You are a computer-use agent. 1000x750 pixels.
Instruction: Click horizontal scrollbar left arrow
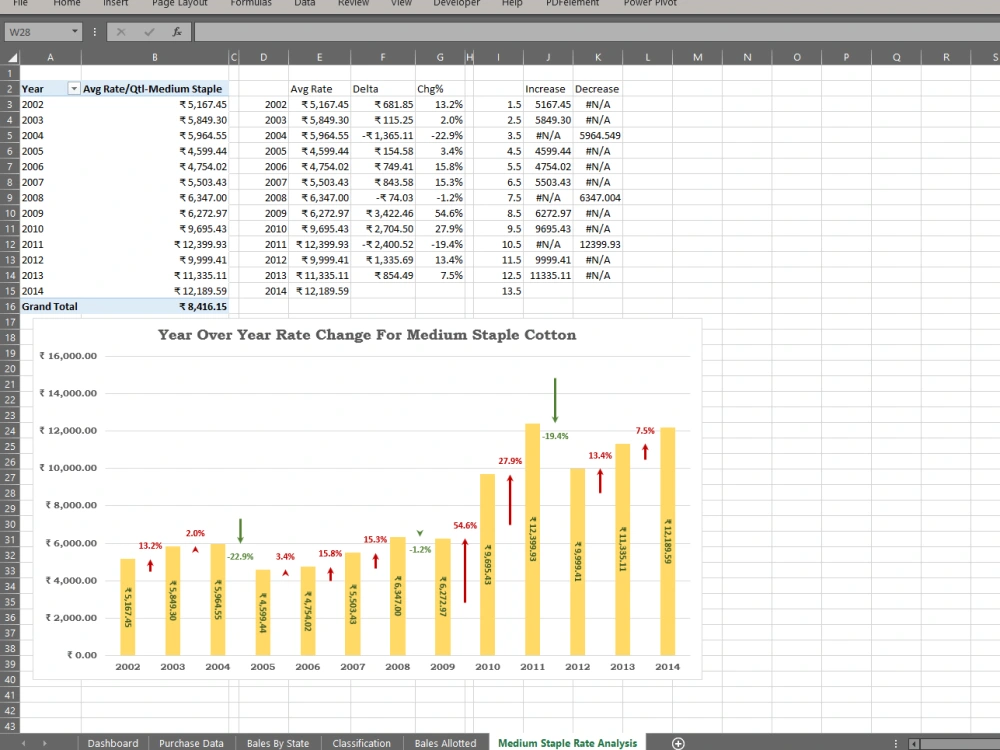[915, 744]
